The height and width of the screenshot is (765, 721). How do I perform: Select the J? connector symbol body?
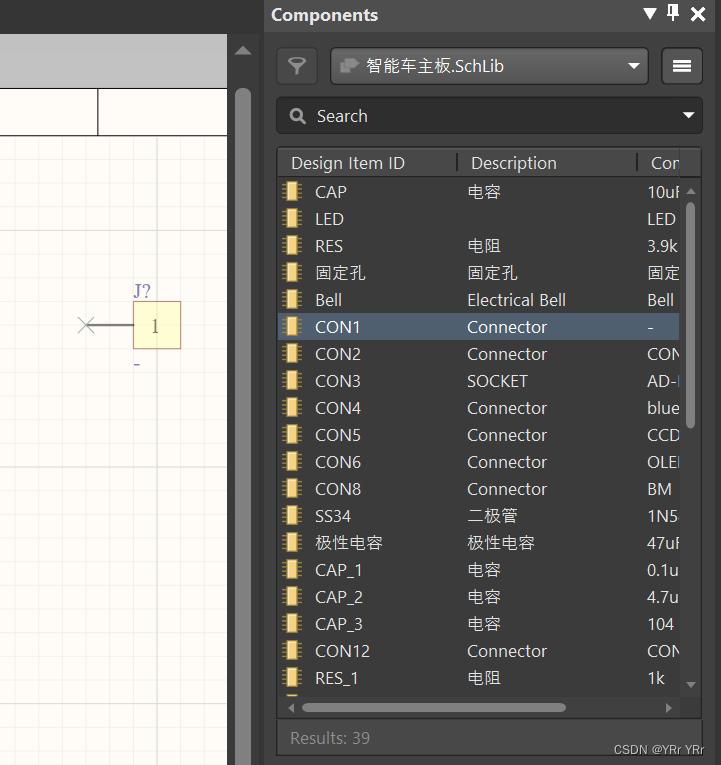coord(157,325)
